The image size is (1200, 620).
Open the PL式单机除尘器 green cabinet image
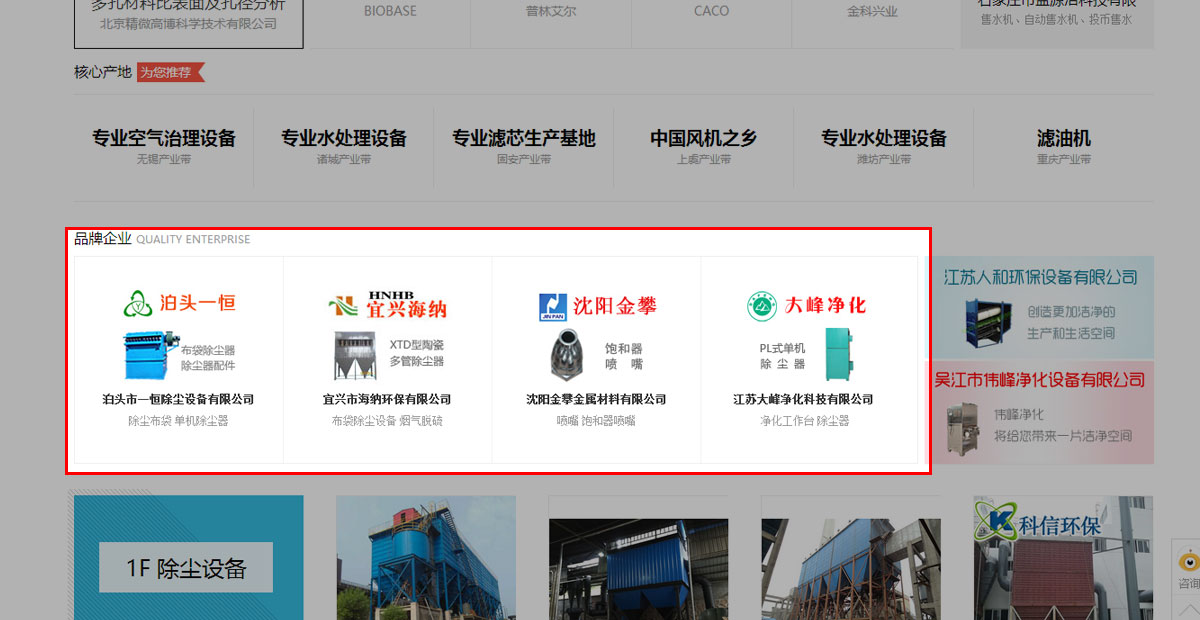pyautogui.click(x=841, y=354)
